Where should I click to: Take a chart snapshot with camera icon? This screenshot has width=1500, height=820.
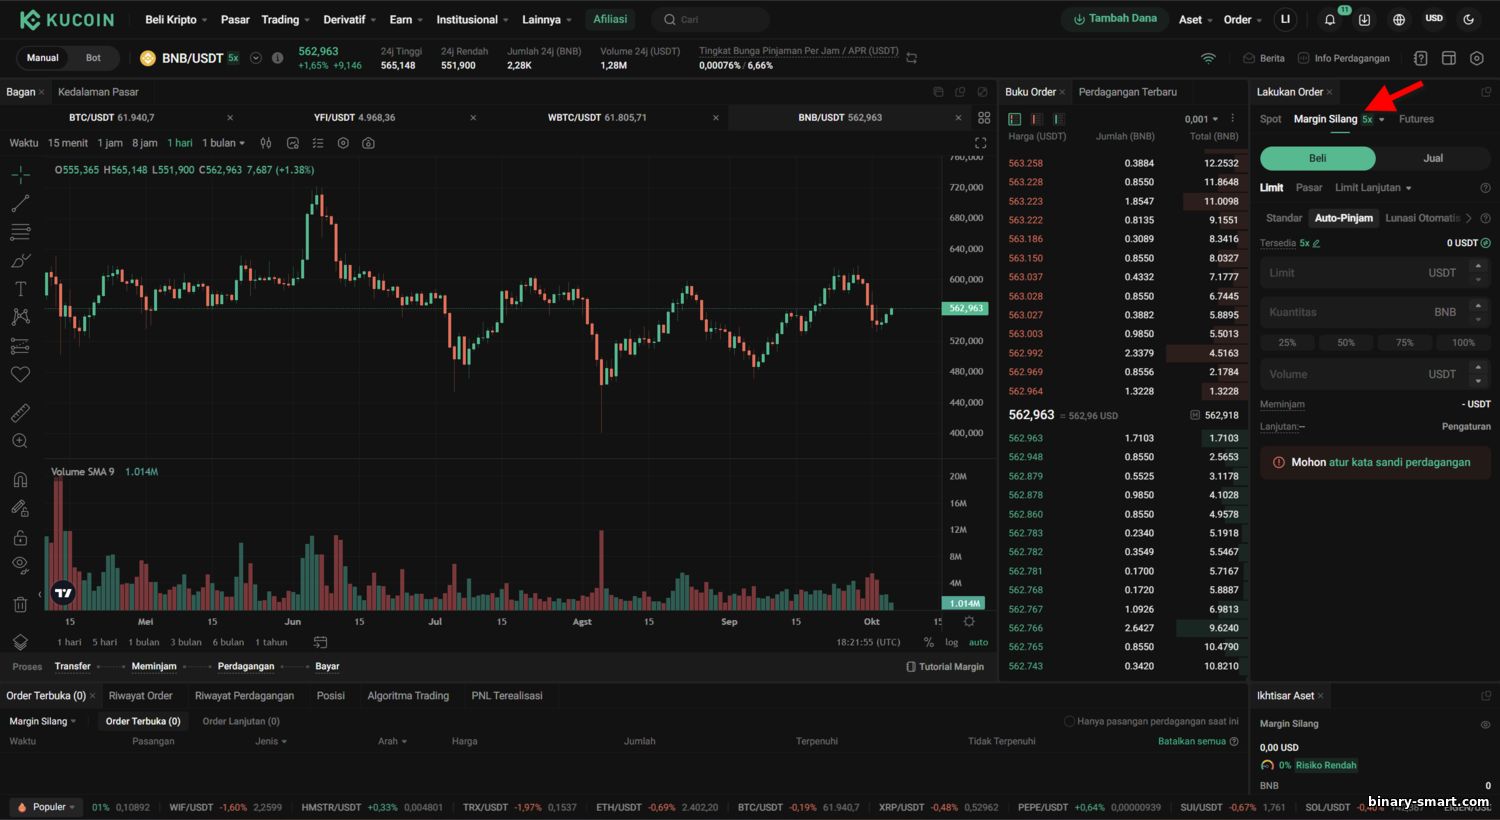368,143
